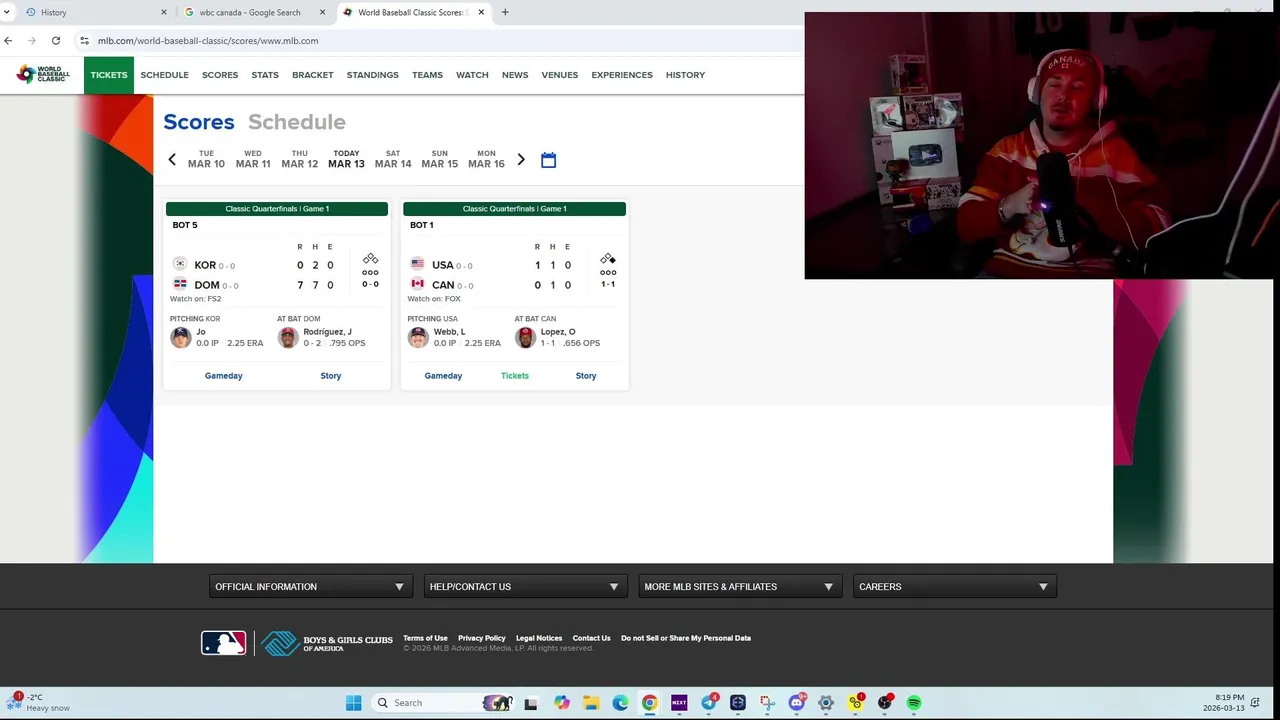Click the taskbar clock showing 8:19 PM
1280x720 pixels.
1225,702
